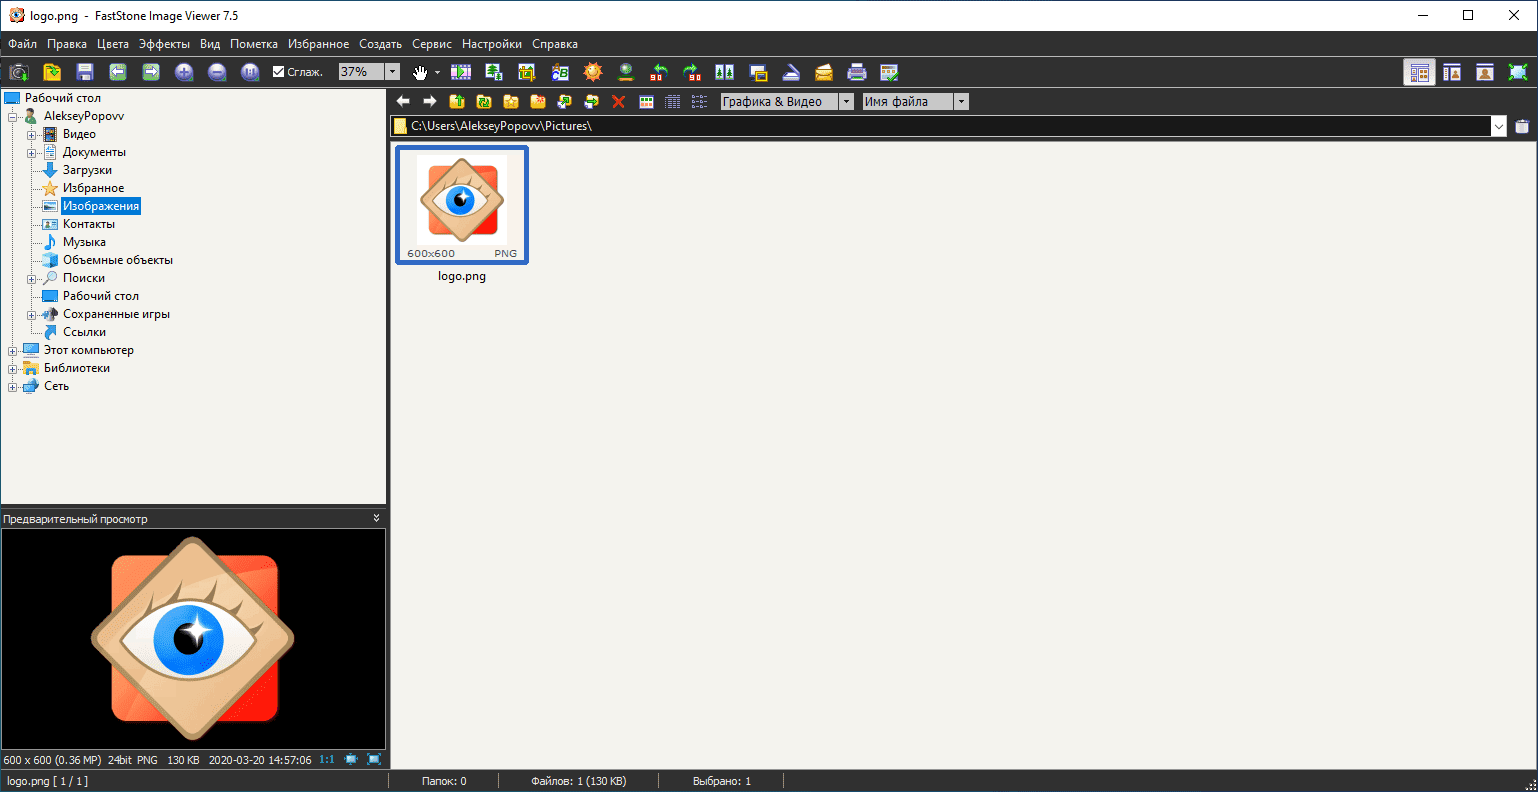The height and width of the screenshot is (792, 1538).
Task: Create a new folder icon
Action: click(x=538, y=101)
